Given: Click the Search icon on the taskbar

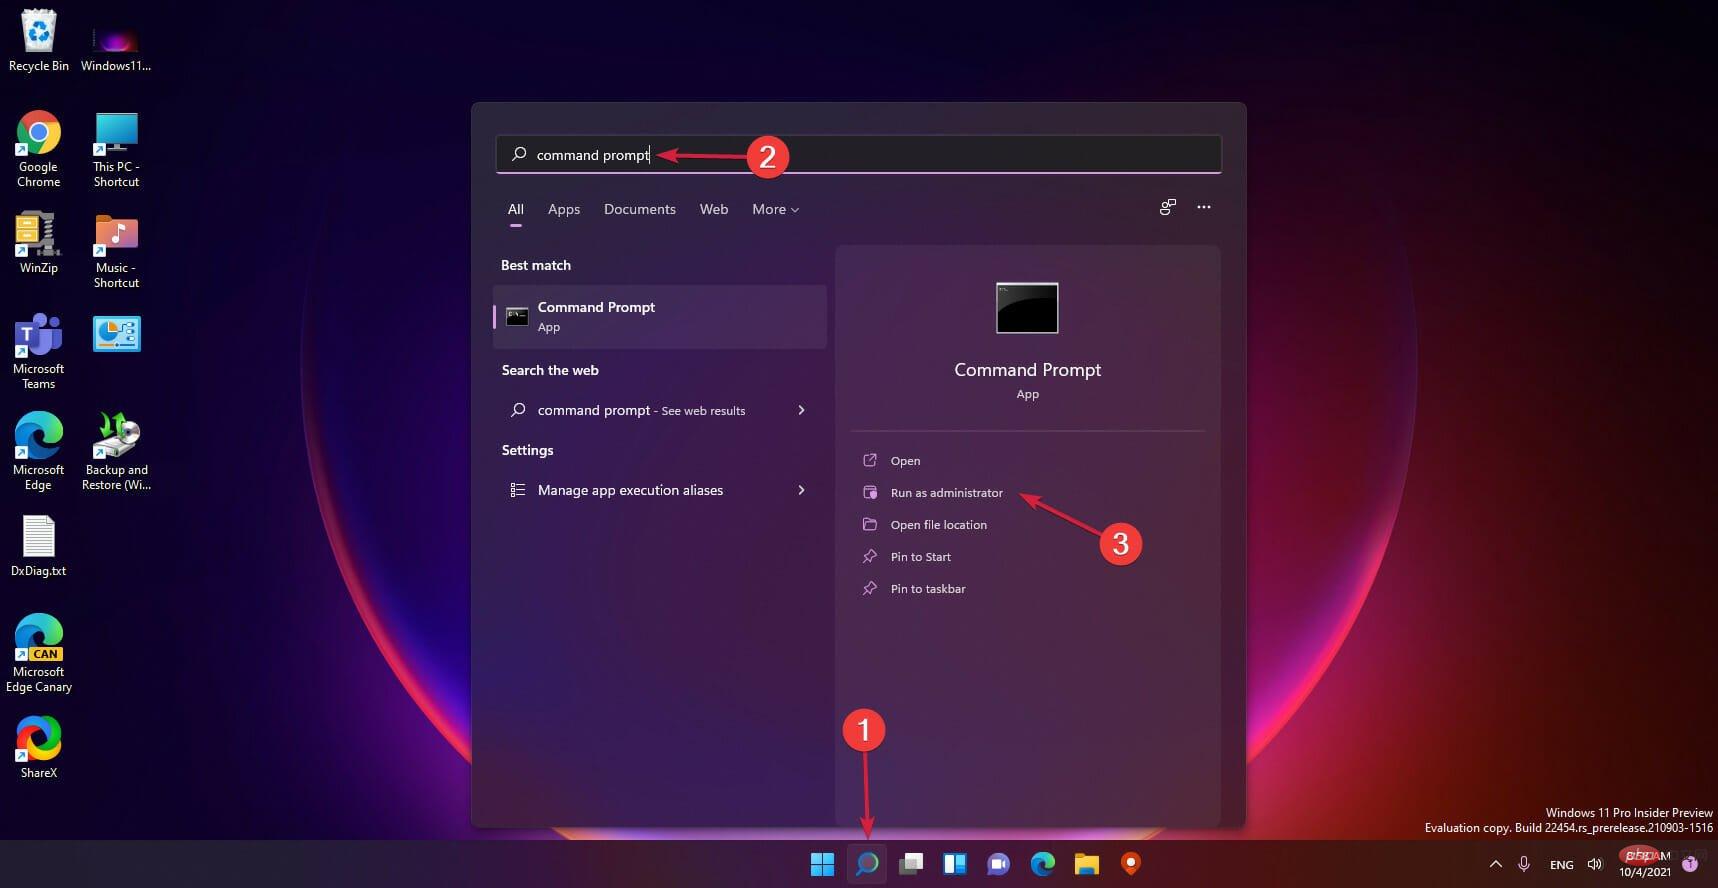Looking at the screenshot, I should 867,864.
